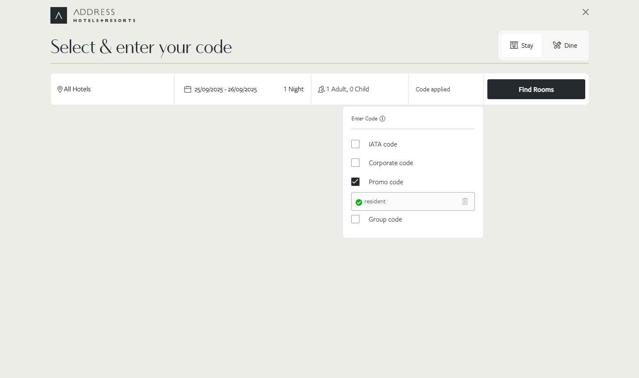
Task: Click the Promo code label
Action: coord(386,182)
